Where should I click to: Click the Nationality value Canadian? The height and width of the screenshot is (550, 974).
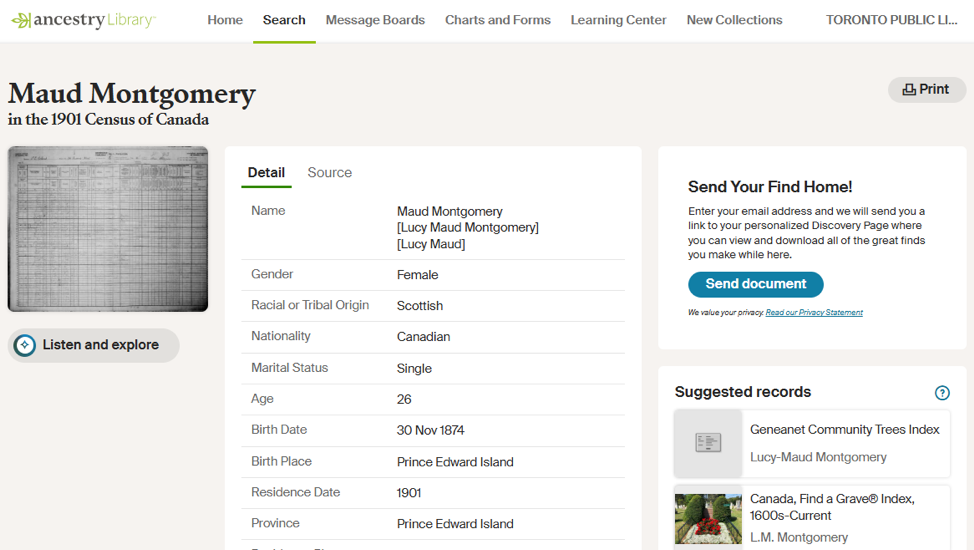coord(424,337)
